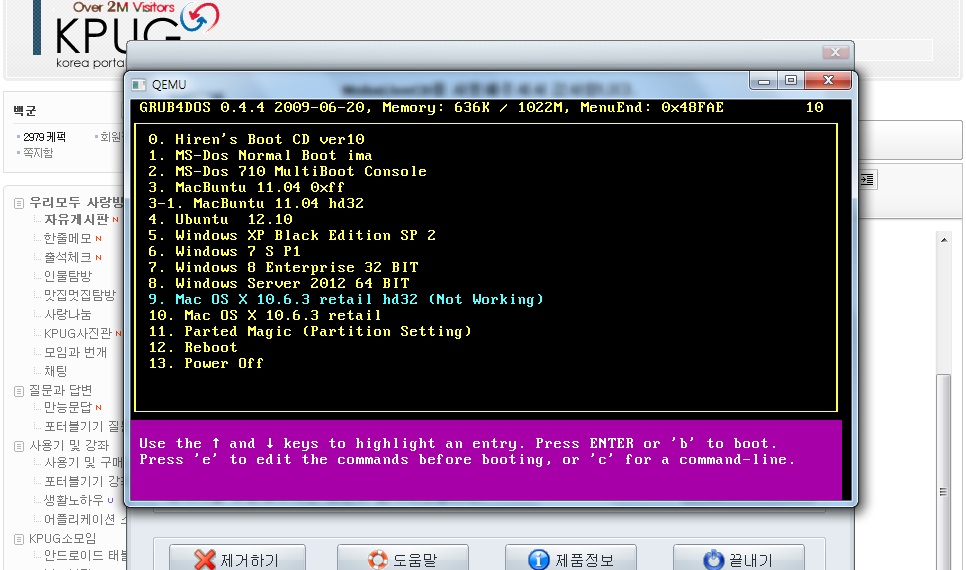Maximize the QEMU window
966x570 pixels.
[x=791, y=81]
